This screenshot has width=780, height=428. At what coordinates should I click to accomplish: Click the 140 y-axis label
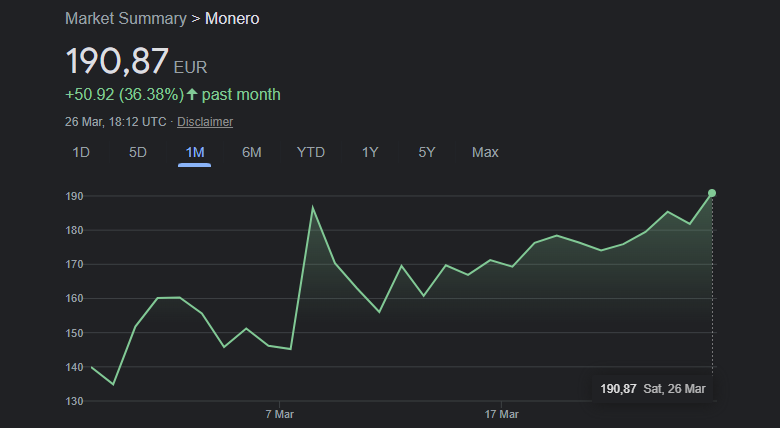74,367
